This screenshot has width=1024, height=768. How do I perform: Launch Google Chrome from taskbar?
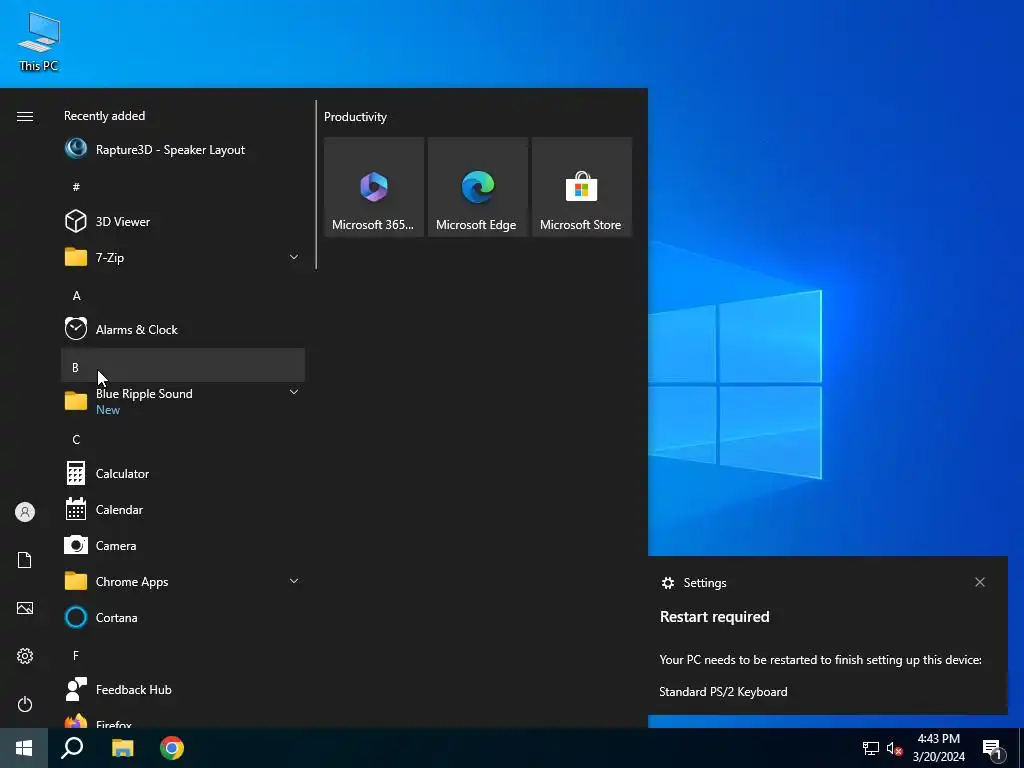click(x=172, y=748)
